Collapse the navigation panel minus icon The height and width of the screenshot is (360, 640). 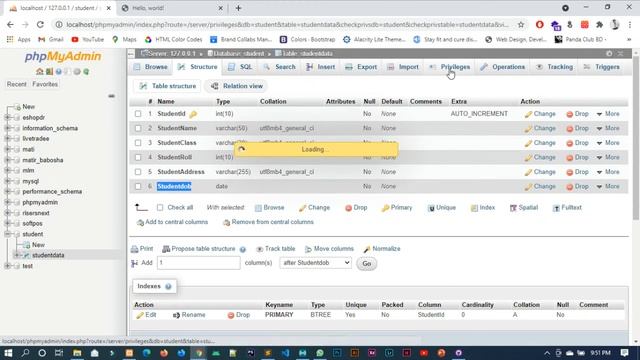(111, 96)
